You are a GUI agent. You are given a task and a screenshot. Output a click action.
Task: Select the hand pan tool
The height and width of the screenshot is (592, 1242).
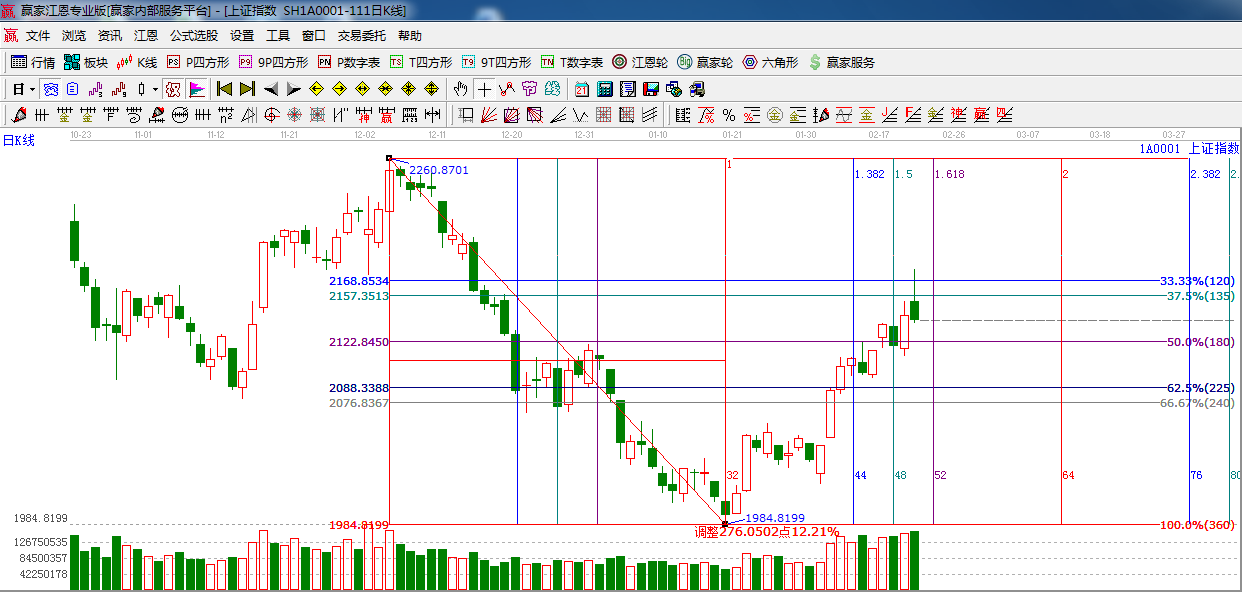[x=460, y=89]
